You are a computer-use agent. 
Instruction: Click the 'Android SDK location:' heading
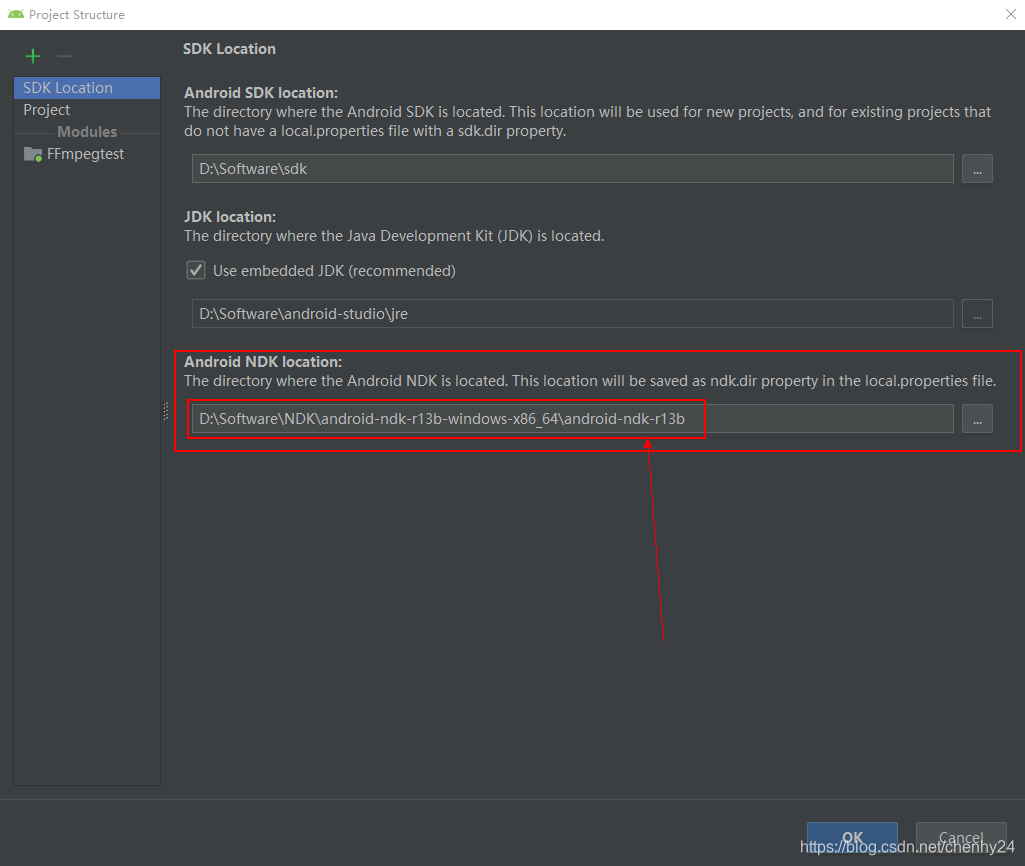click(261, 93)
